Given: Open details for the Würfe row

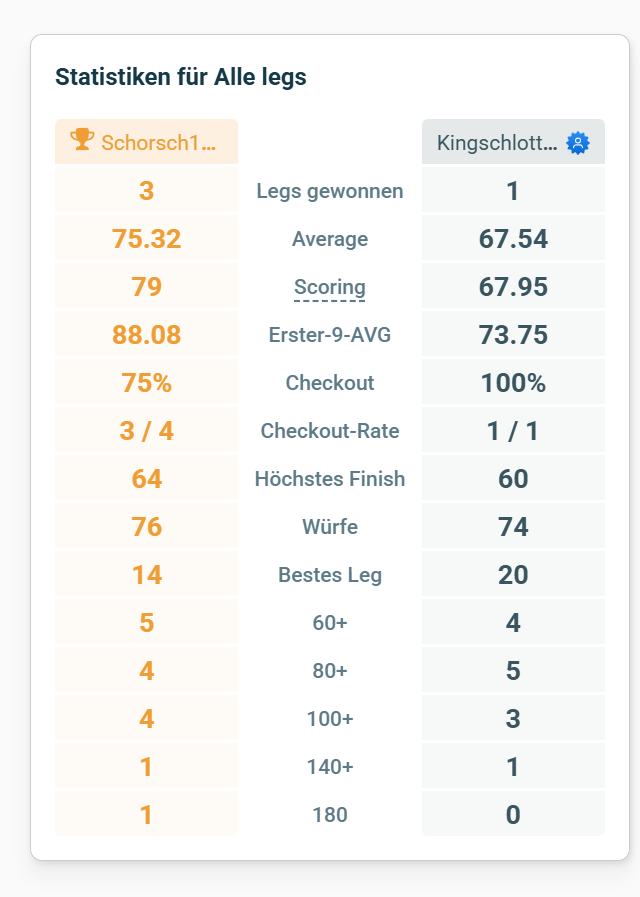Looking at the screenshot, I should point(330,526).
